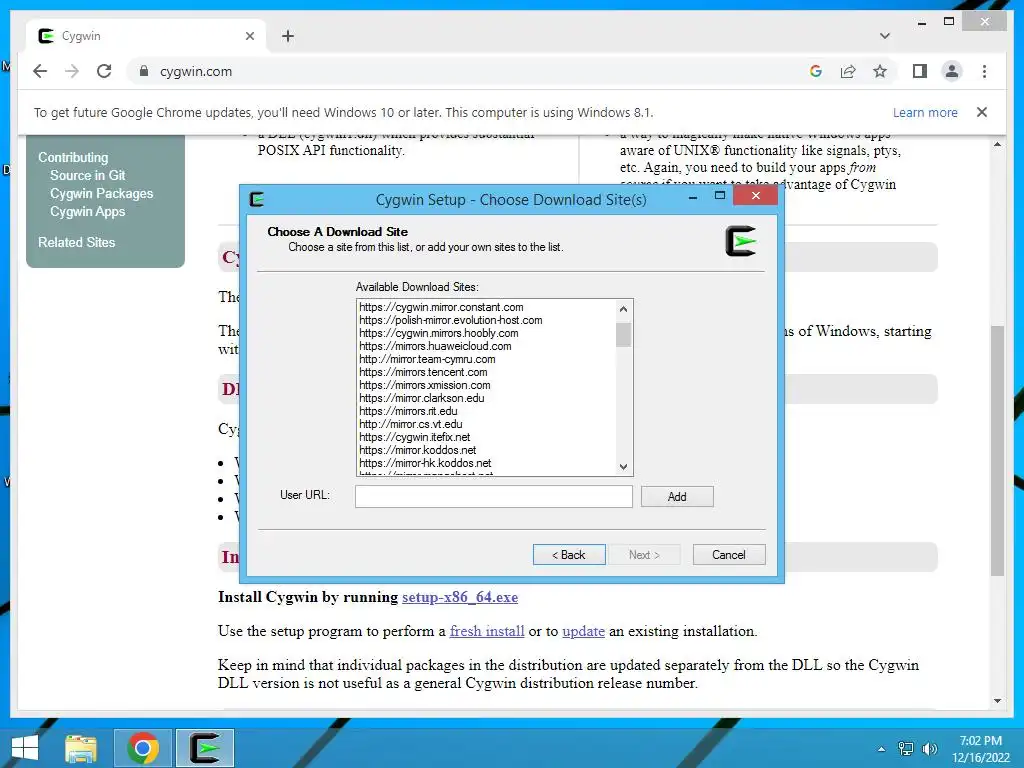Download setup-x86_64.exe link
The image size is (1024, 768).
[460, 597]
